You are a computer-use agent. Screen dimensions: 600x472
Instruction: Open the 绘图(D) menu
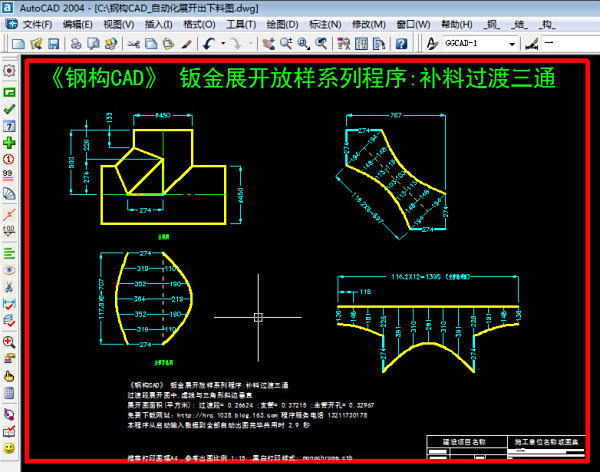tap(282, 24)
